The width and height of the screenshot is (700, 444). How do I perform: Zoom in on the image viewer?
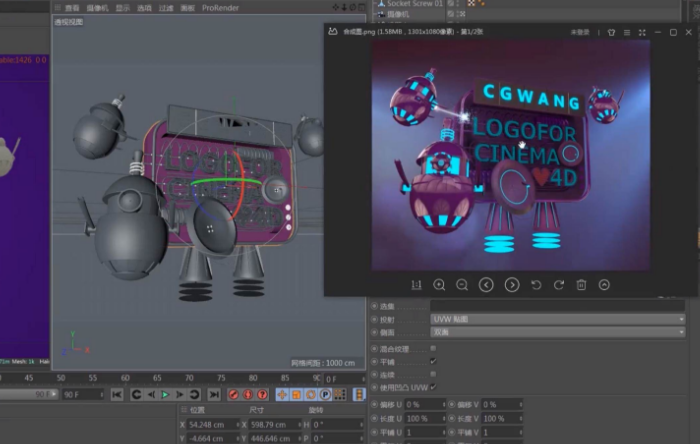coord(439,285)
